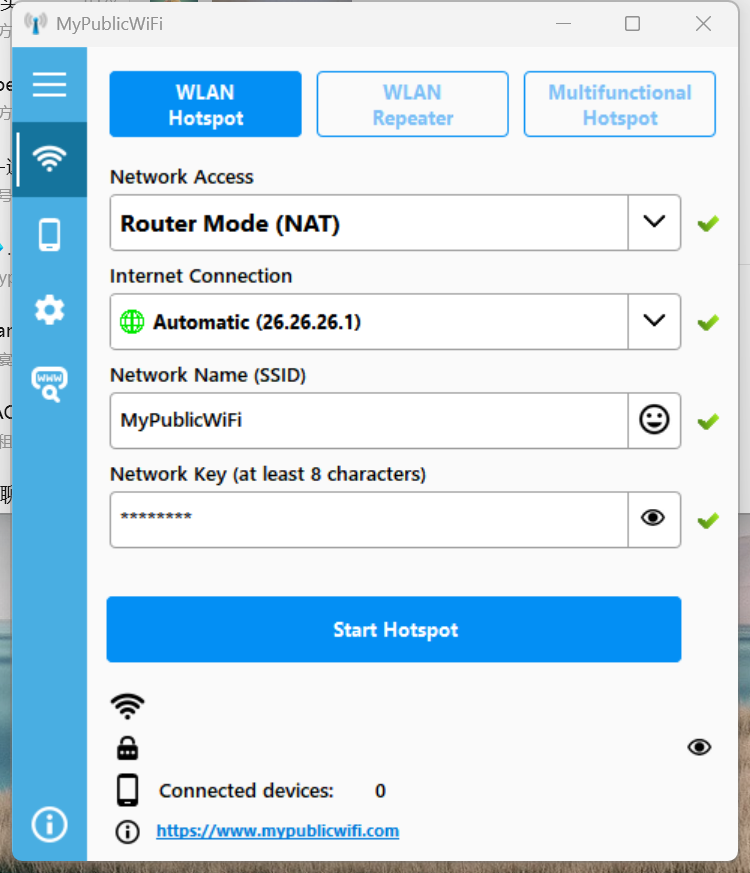This screenshot has width=750, height=873.
Task: Expand the Internet Connection dropdown arrow
Action: point(654,321)
